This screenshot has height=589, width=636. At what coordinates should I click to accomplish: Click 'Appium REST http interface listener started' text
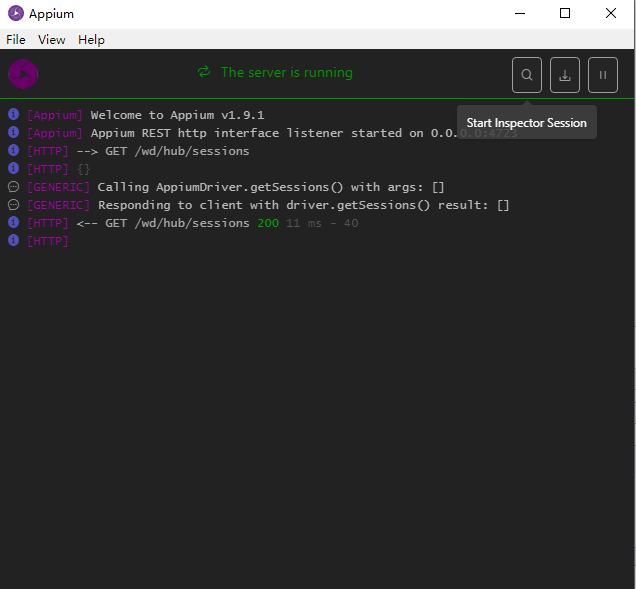click(x=246, y=133)
